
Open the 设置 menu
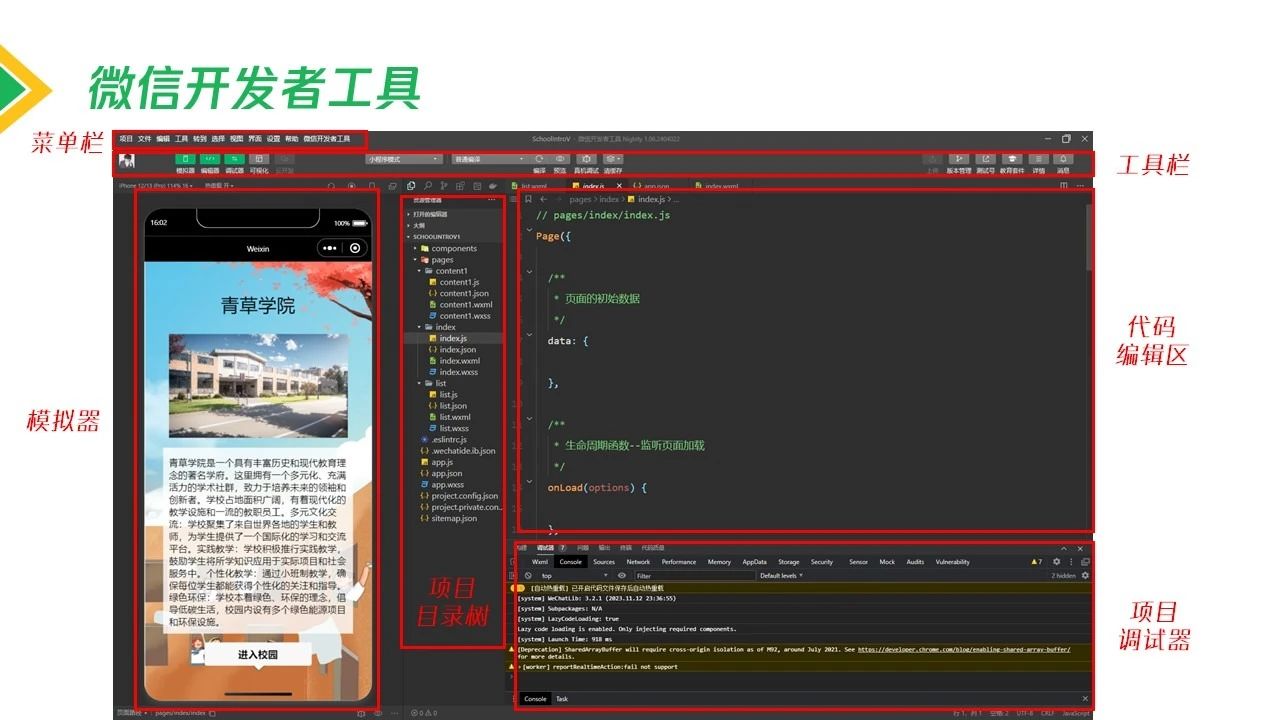coord(273,139)
